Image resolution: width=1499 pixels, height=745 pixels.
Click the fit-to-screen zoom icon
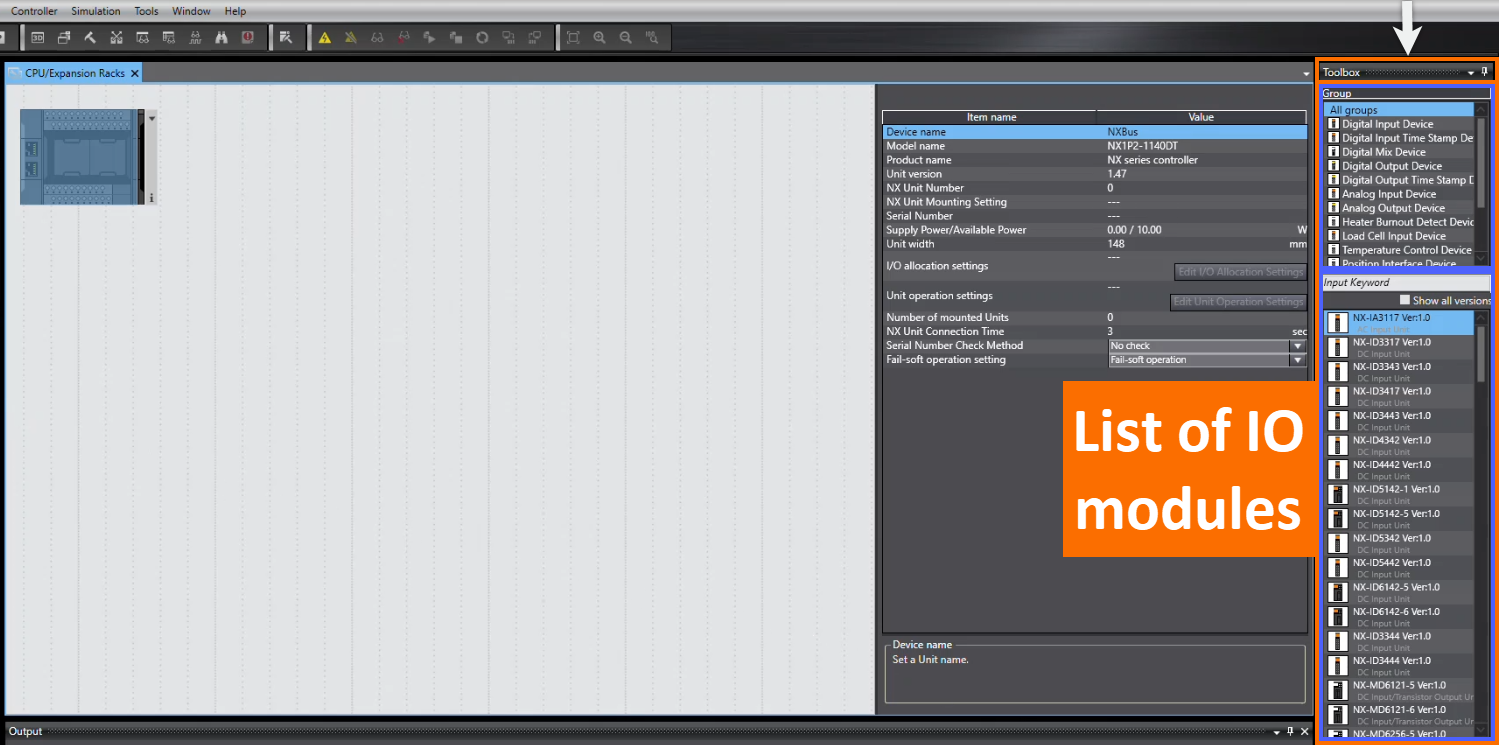(x=573, y=38)
